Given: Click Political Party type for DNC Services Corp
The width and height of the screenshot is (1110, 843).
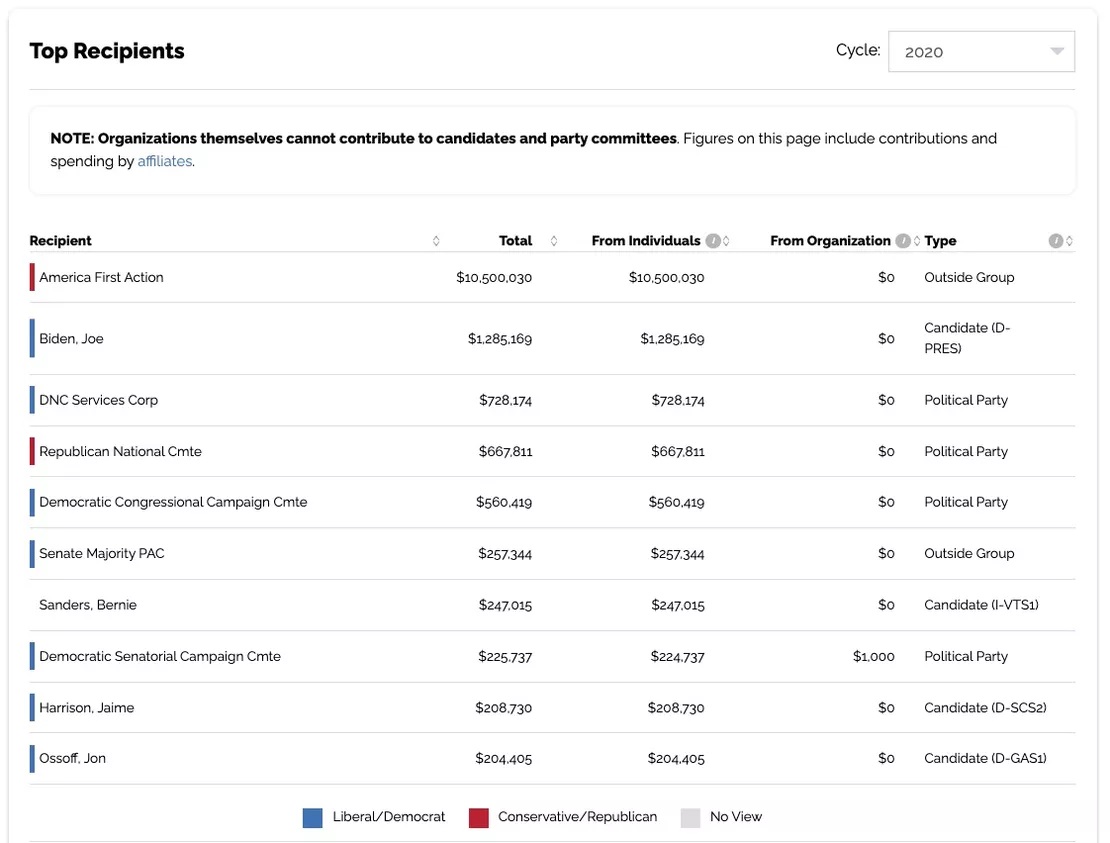Looking at the screenshot, I should point(966,400).
